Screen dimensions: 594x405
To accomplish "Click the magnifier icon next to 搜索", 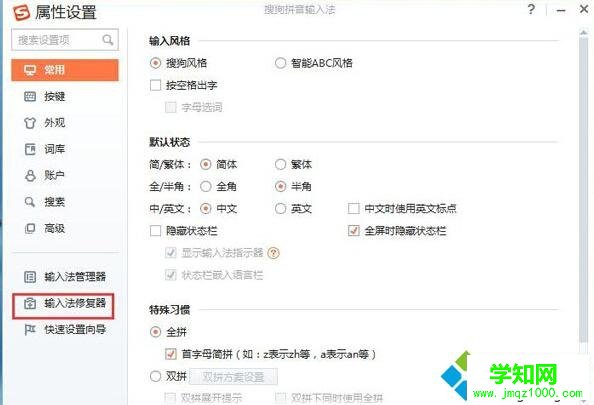I will coord(30,202).
